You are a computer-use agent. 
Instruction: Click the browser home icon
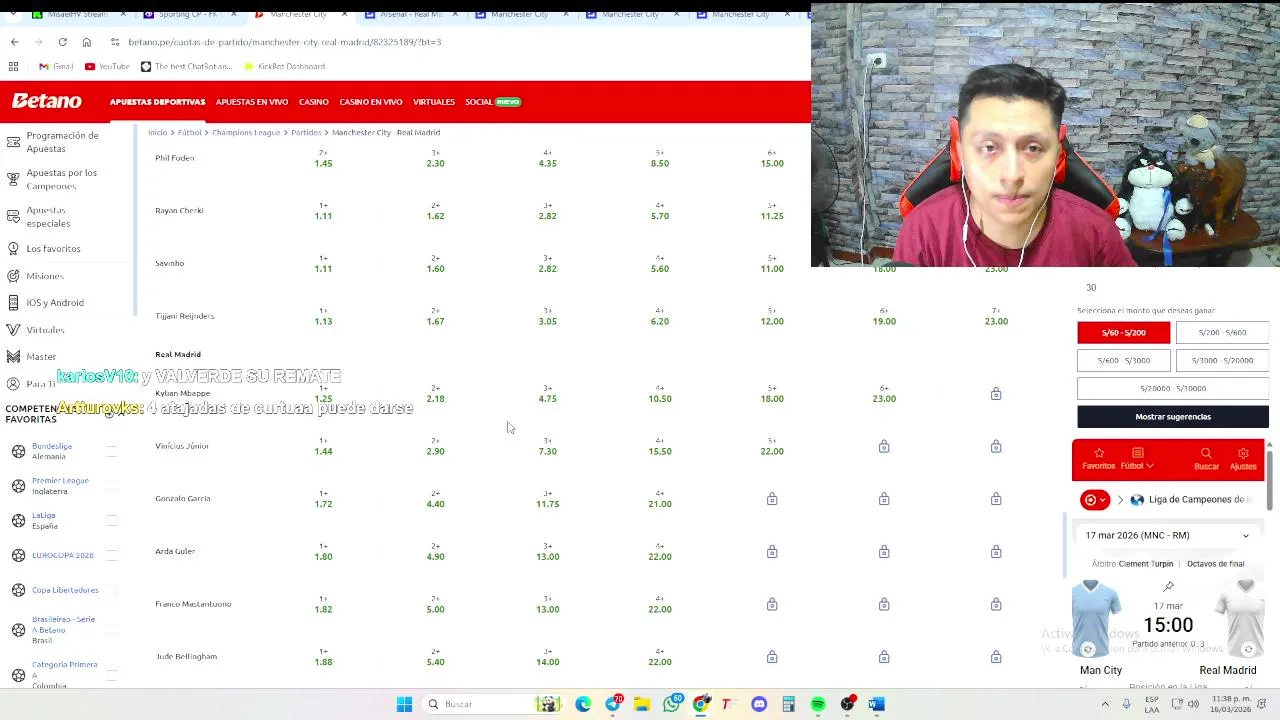click(87, 42)
